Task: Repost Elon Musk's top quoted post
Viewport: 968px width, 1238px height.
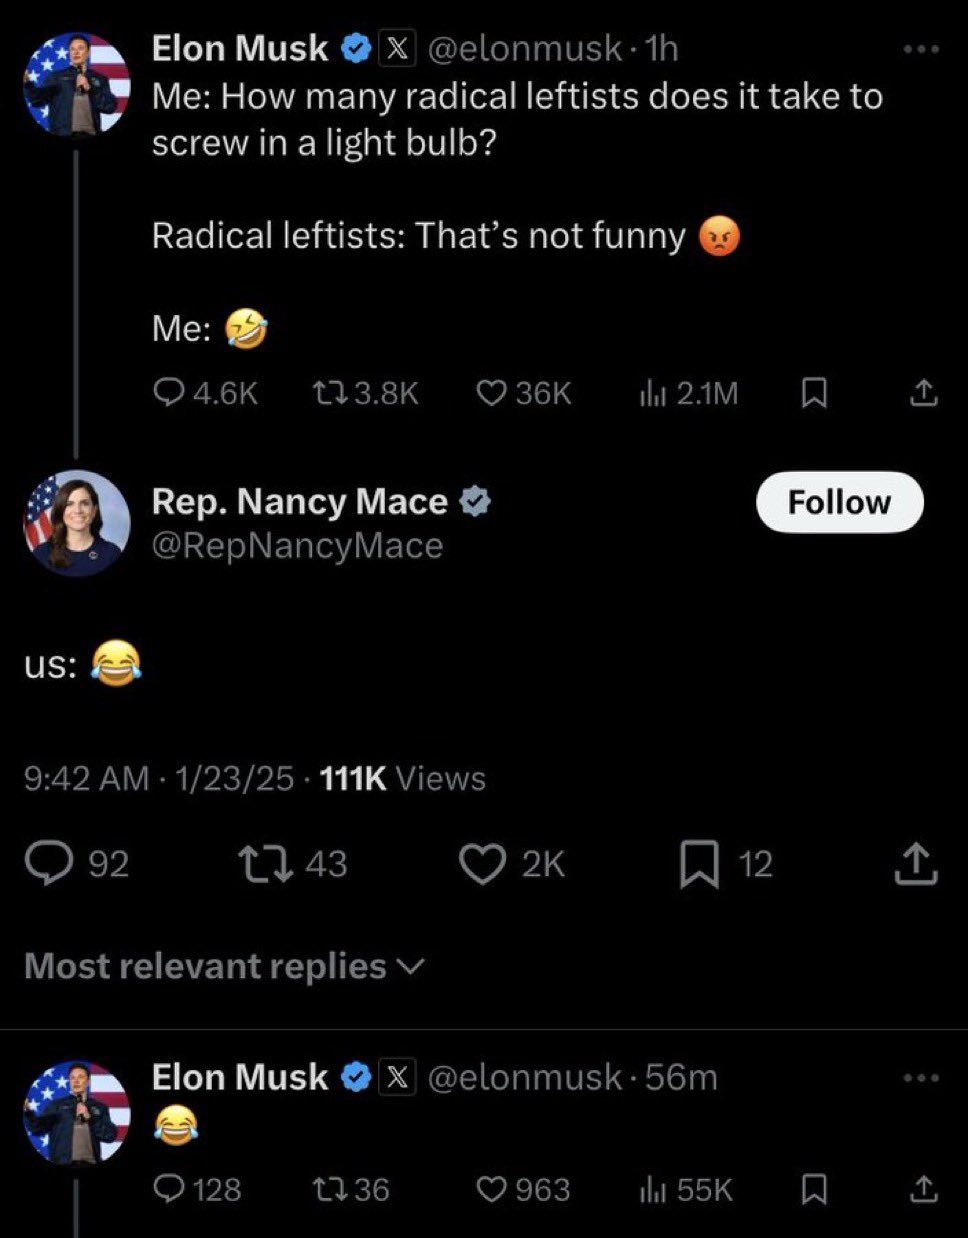Action: 325,394
